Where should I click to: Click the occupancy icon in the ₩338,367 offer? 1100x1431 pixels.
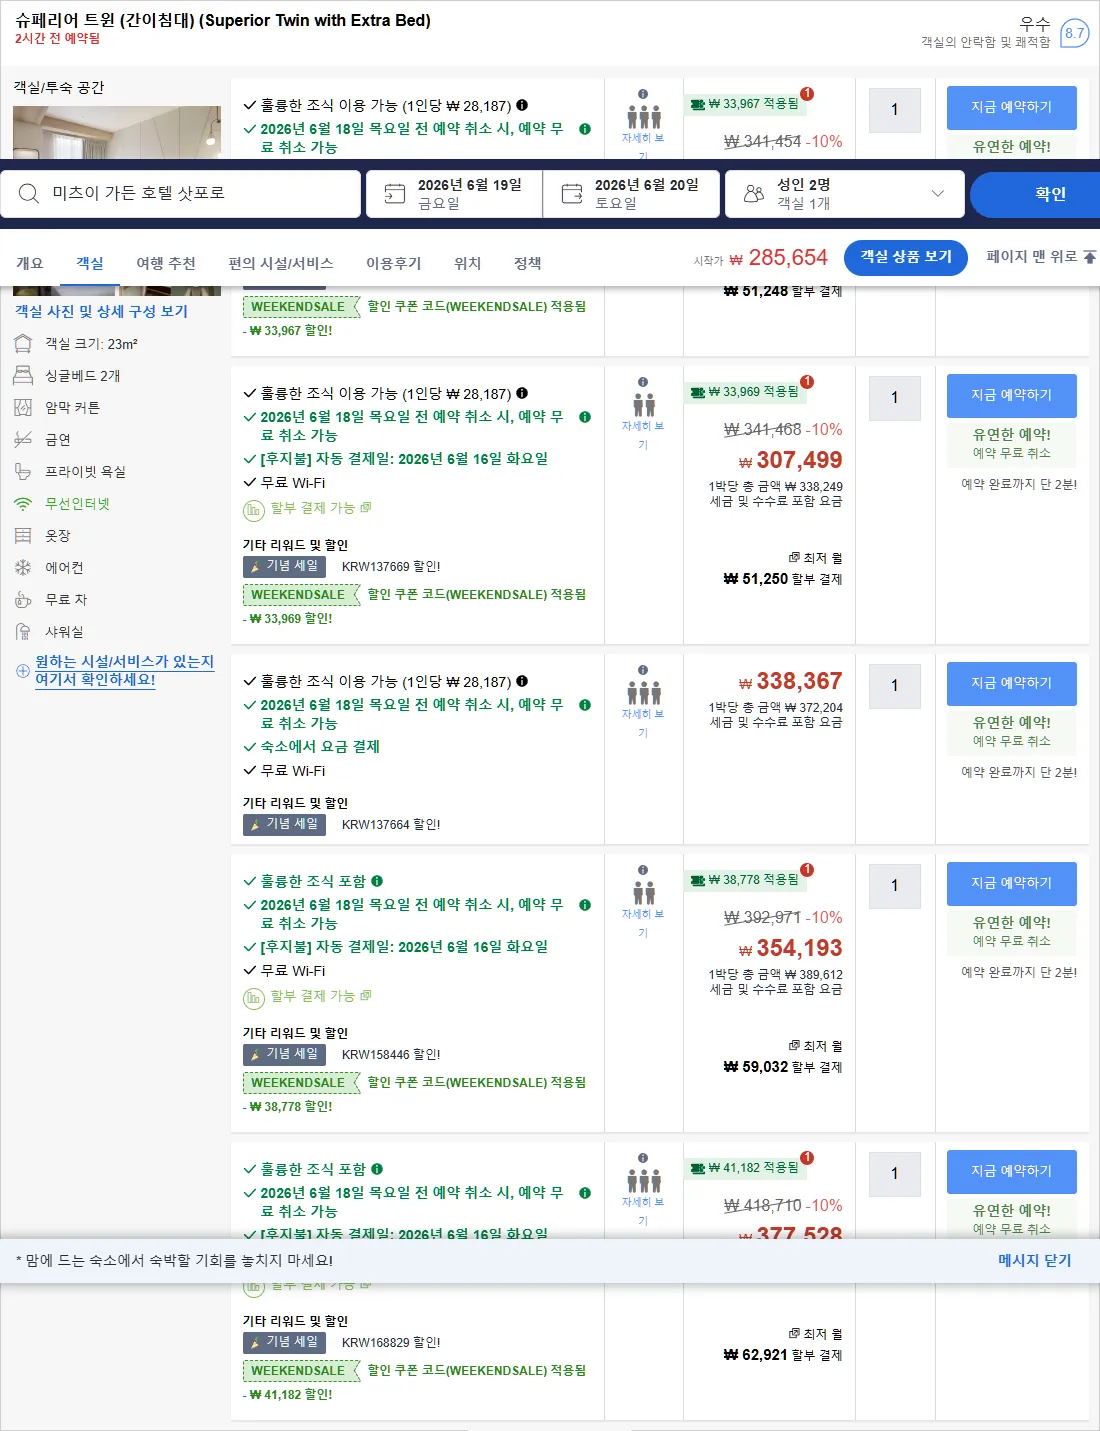(643, 693)
